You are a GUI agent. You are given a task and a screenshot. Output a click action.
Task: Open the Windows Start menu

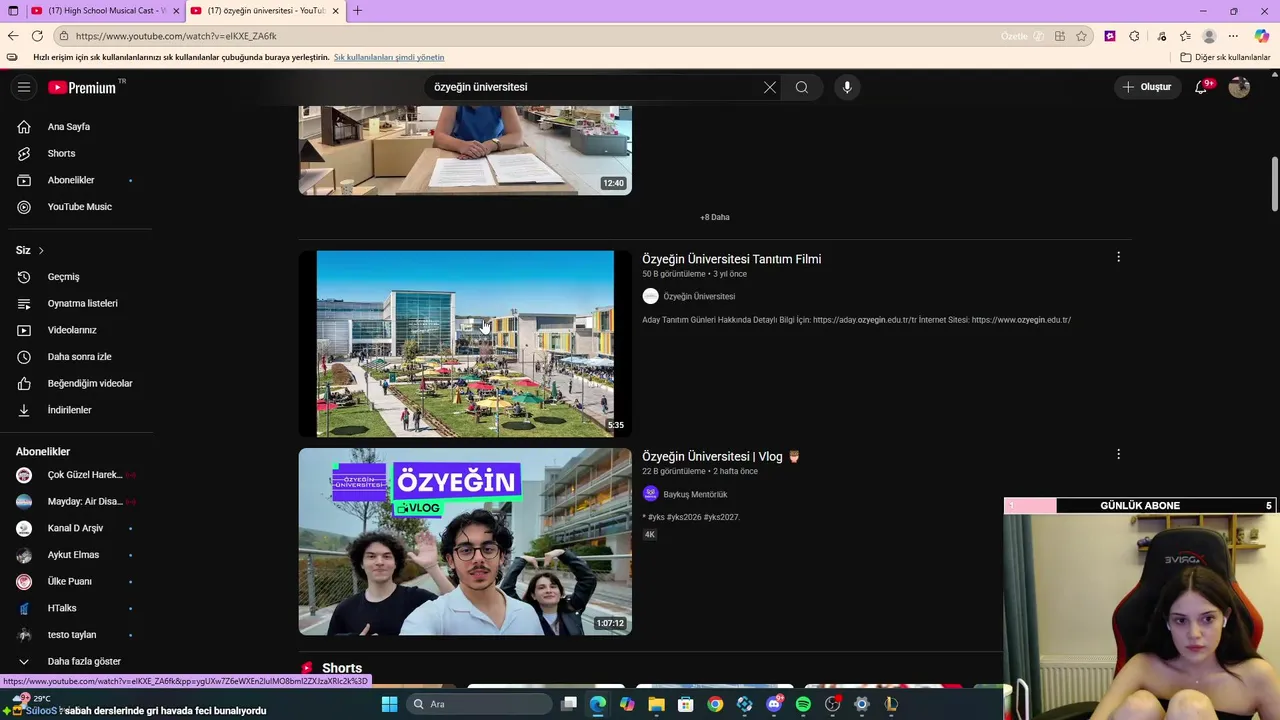390,704
